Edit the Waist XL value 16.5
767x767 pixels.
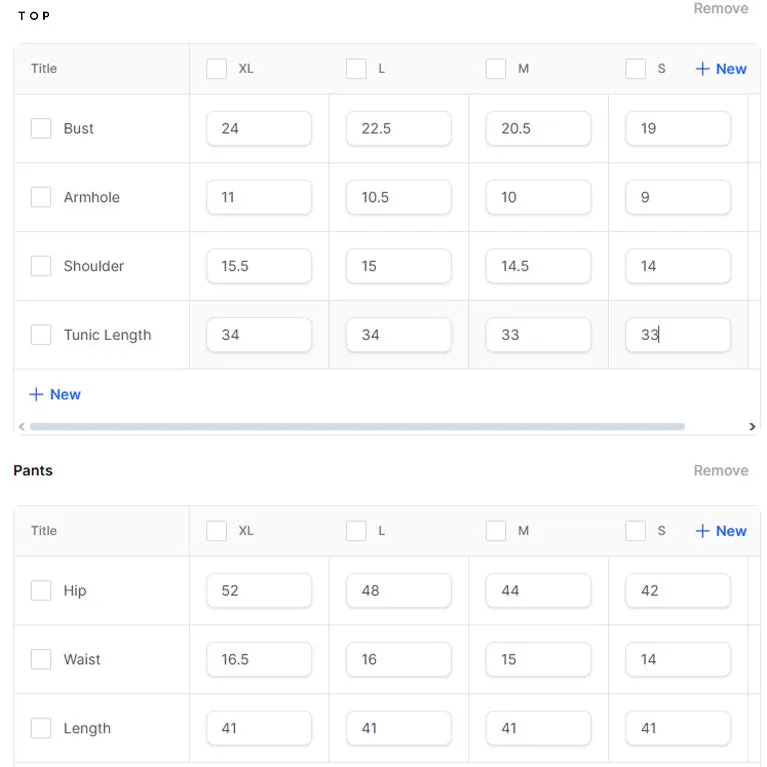click(259, 660)
